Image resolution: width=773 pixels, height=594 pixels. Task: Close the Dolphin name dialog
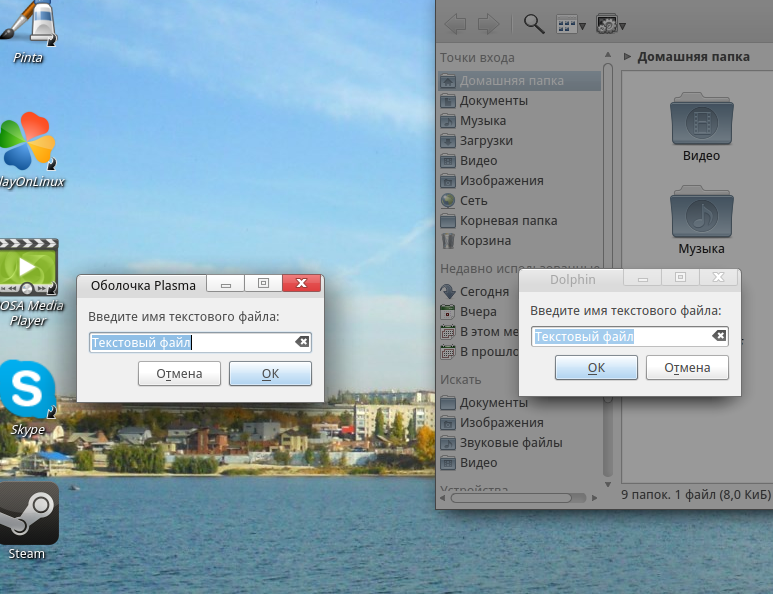(x=719, y=277)
